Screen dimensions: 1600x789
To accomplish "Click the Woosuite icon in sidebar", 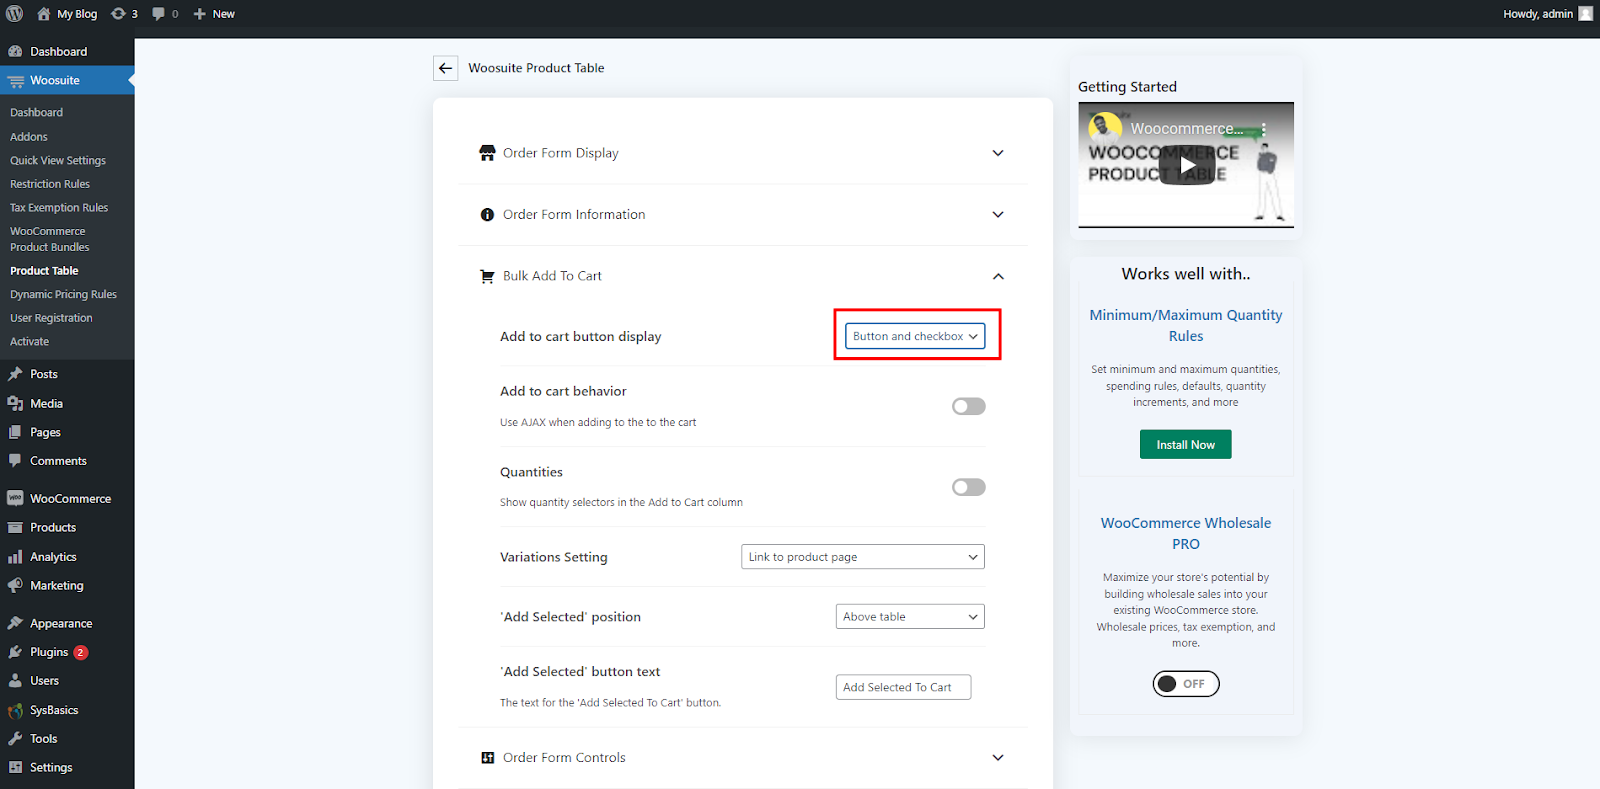I will point(15,81).
